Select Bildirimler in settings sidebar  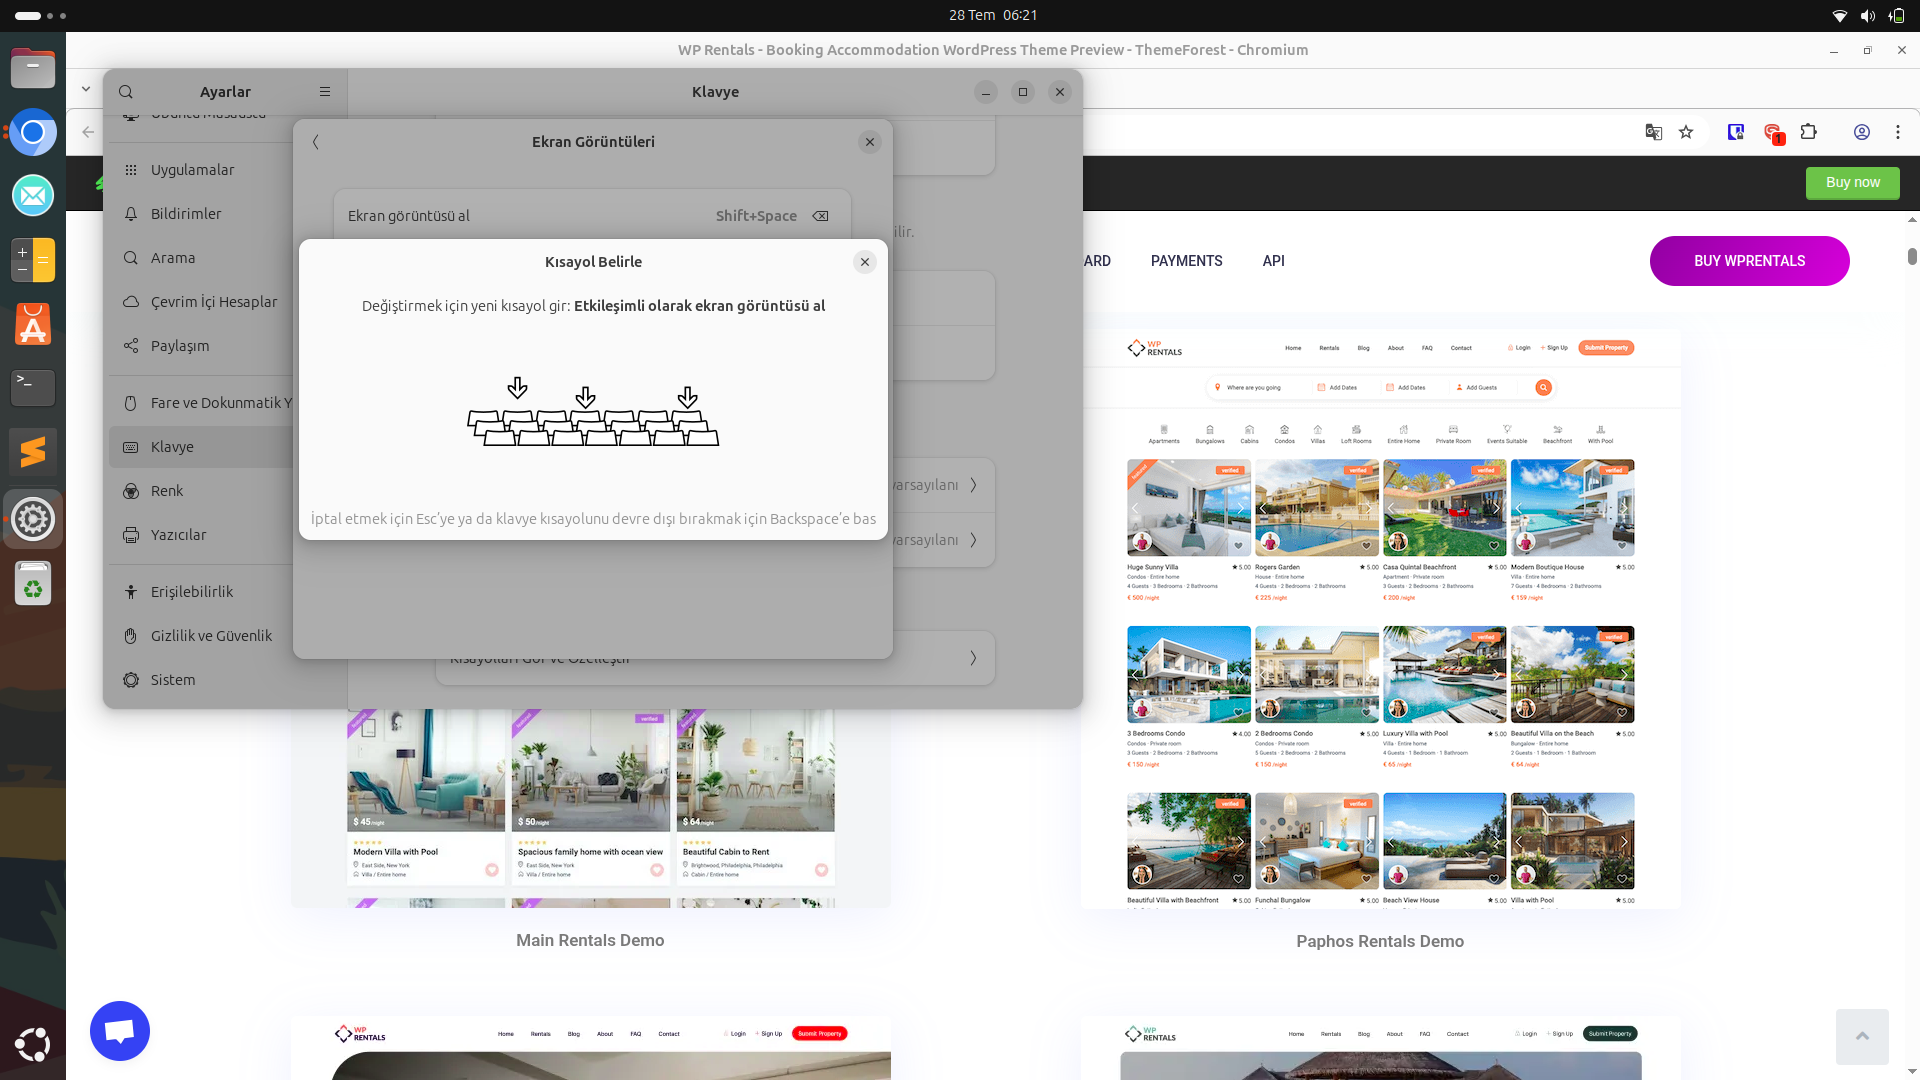(x=200, y=214)
